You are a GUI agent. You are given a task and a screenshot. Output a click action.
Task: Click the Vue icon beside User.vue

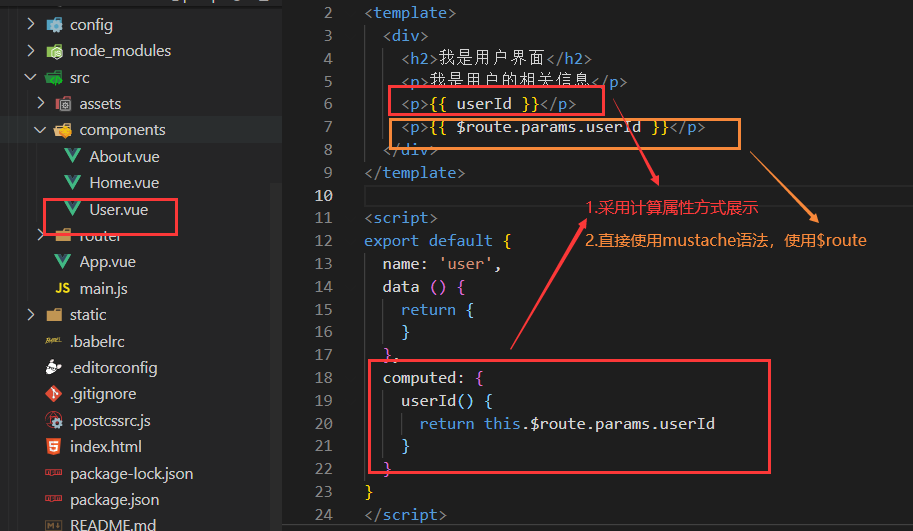pyautogui.click(x=73, y=208)
